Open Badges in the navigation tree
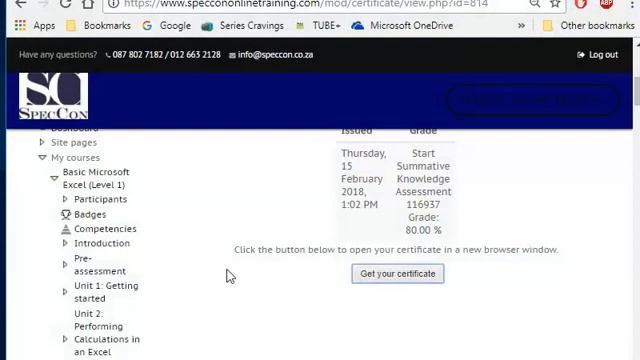Viewport: 640px width, 360px height. pos(90,214)
